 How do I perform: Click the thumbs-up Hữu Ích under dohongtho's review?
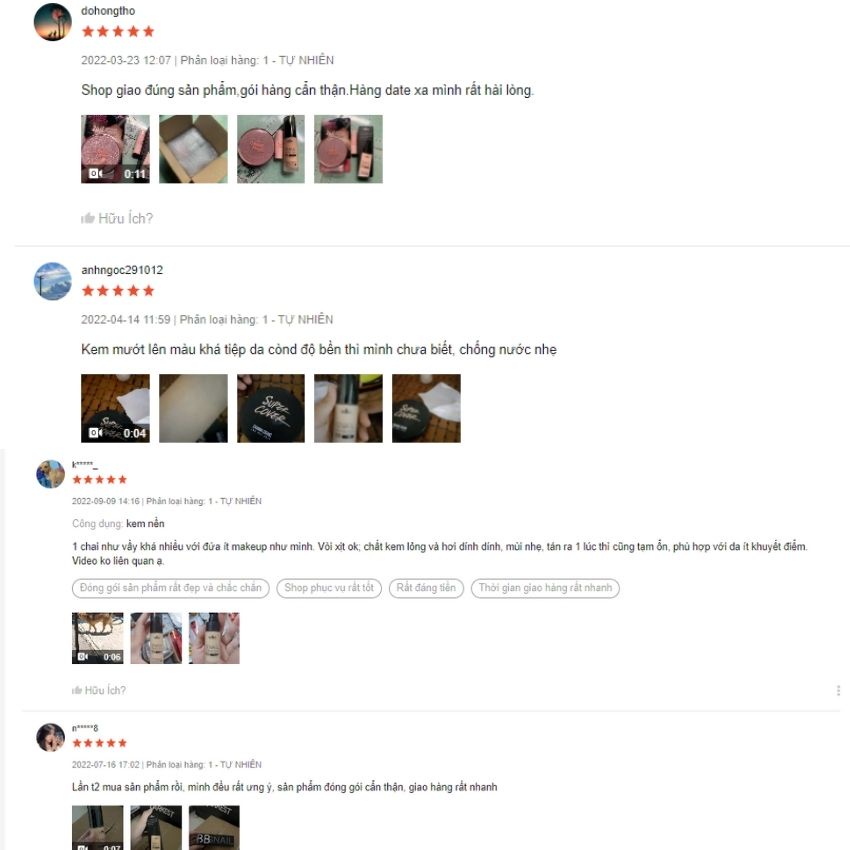[117, 218]
